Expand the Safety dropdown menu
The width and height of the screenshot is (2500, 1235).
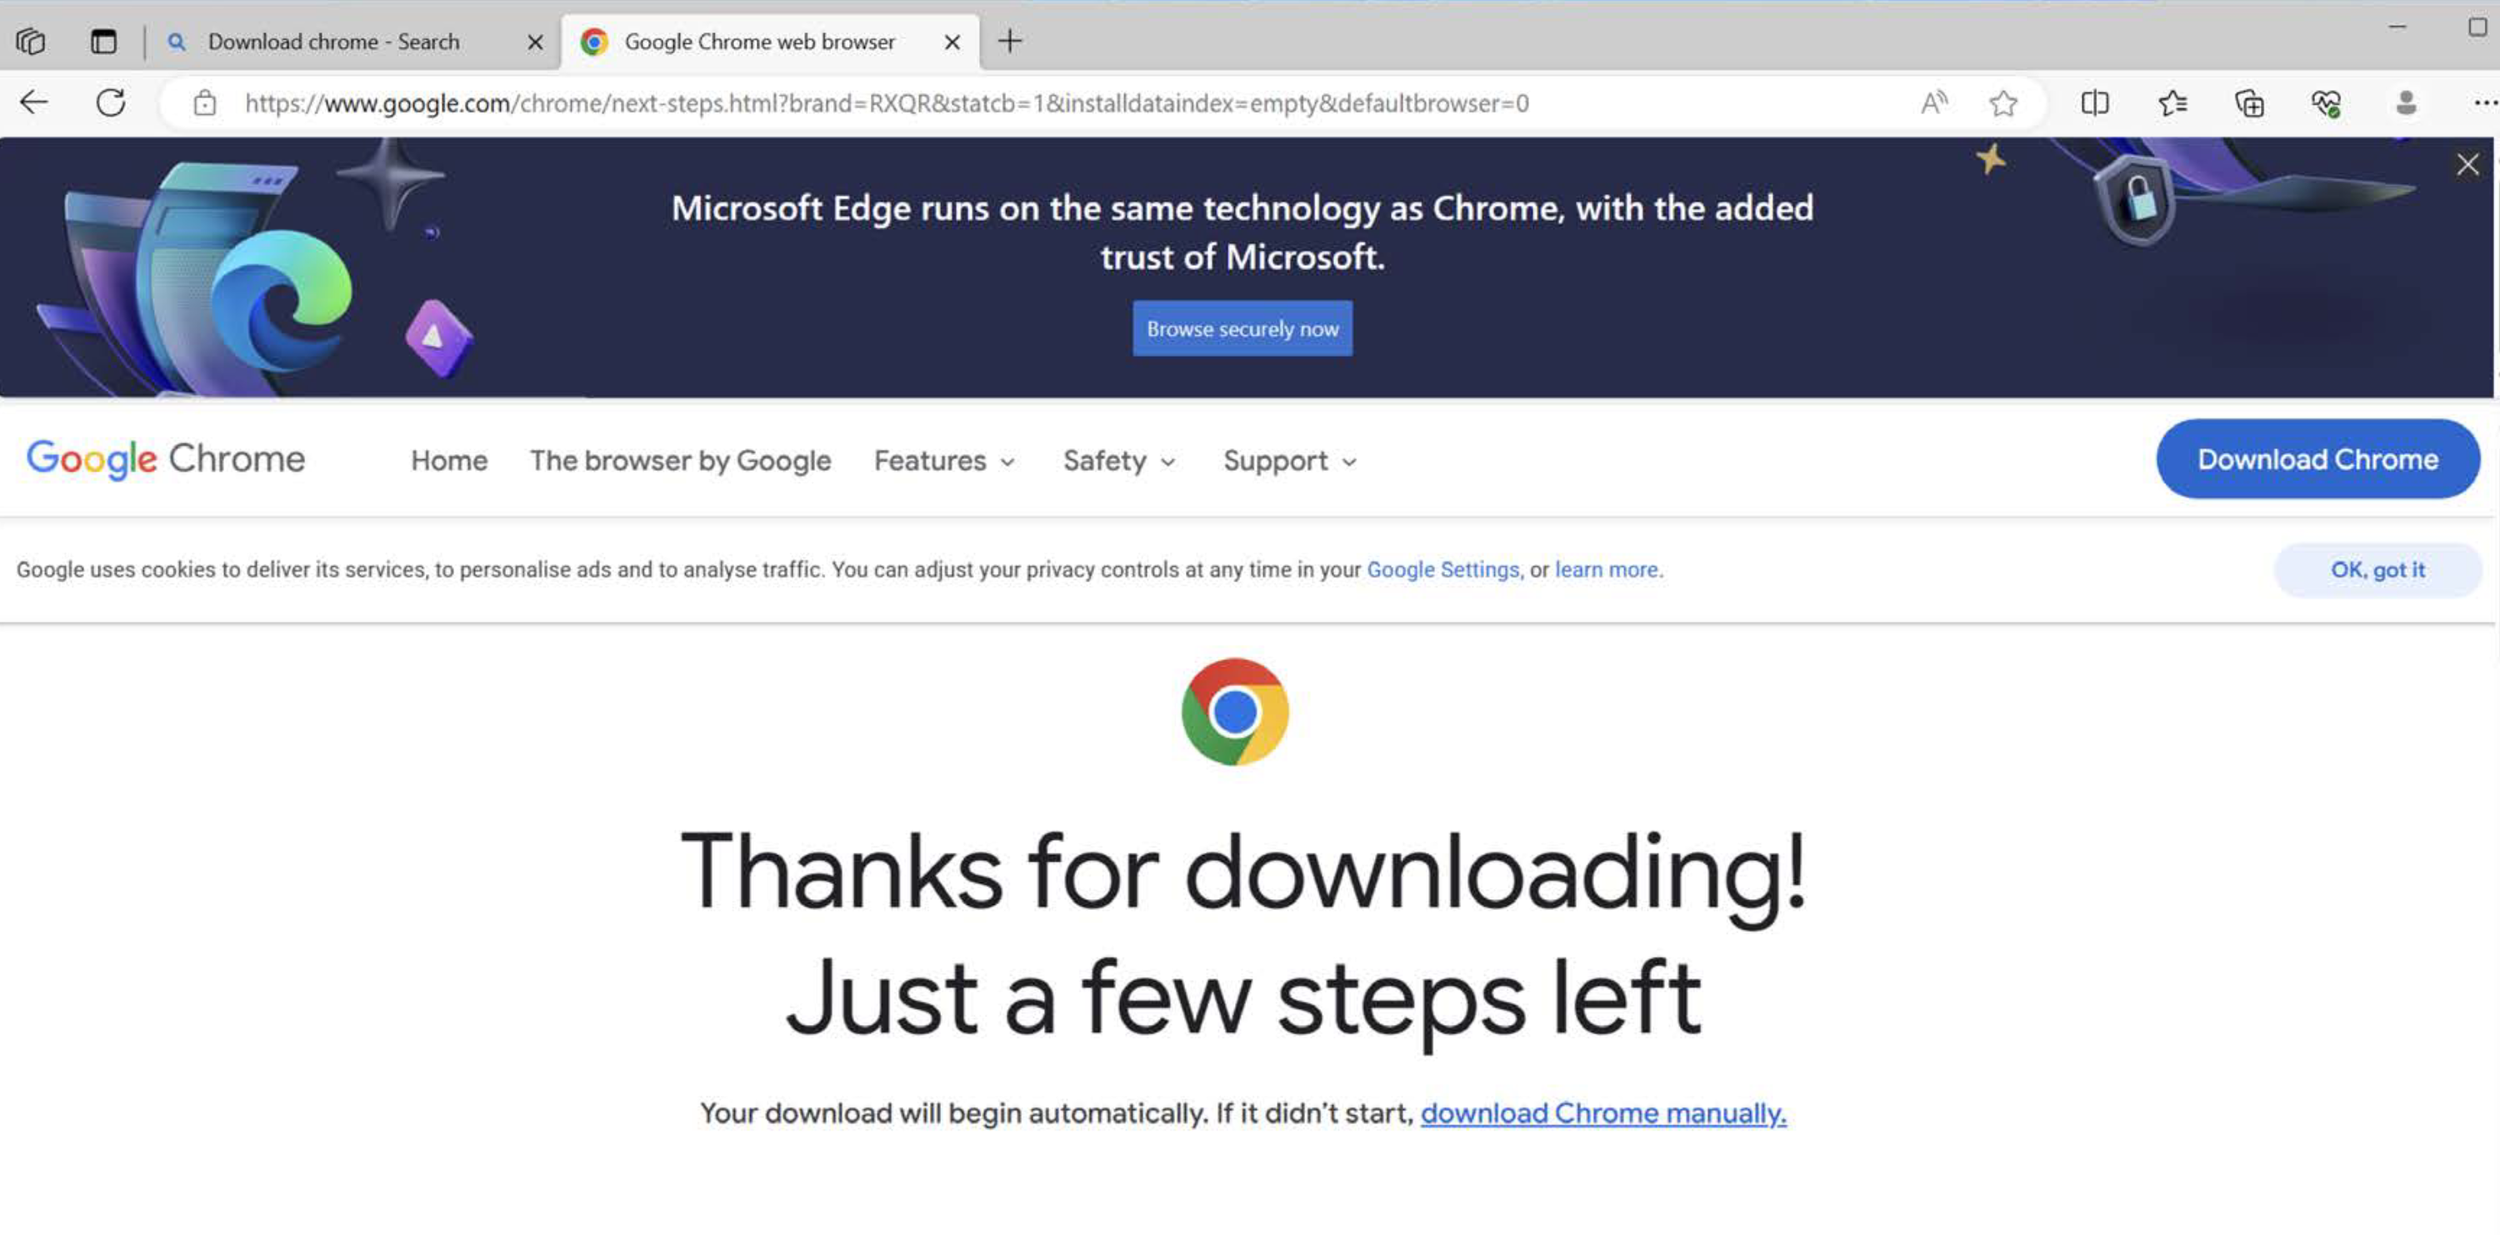point(1118,461)
